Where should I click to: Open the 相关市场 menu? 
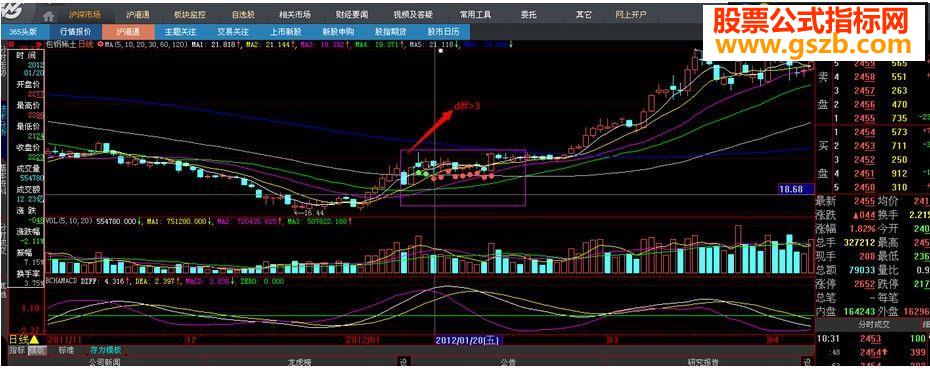click(x=295, y=14)
